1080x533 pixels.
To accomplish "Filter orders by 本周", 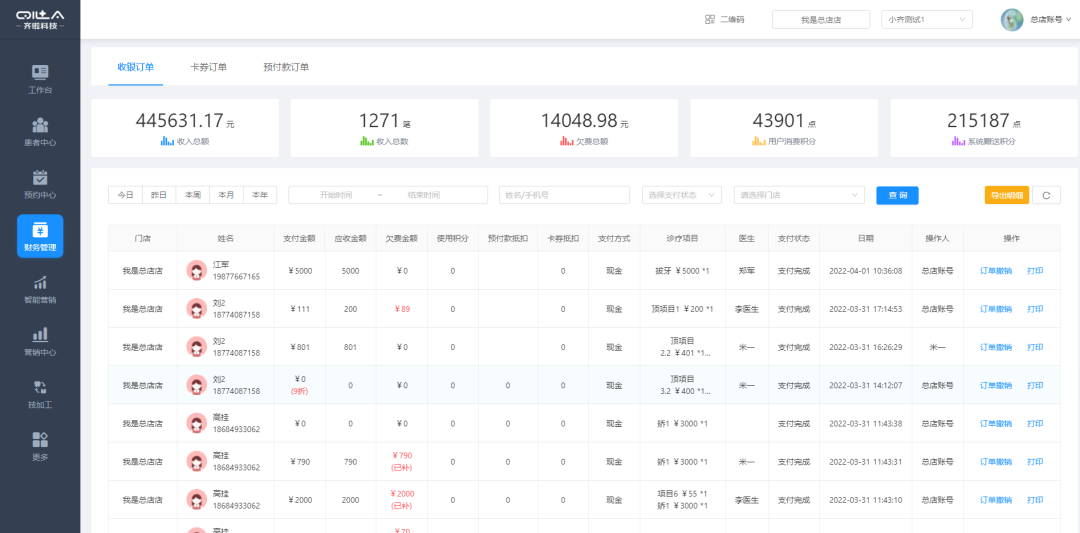I will 193,195.
